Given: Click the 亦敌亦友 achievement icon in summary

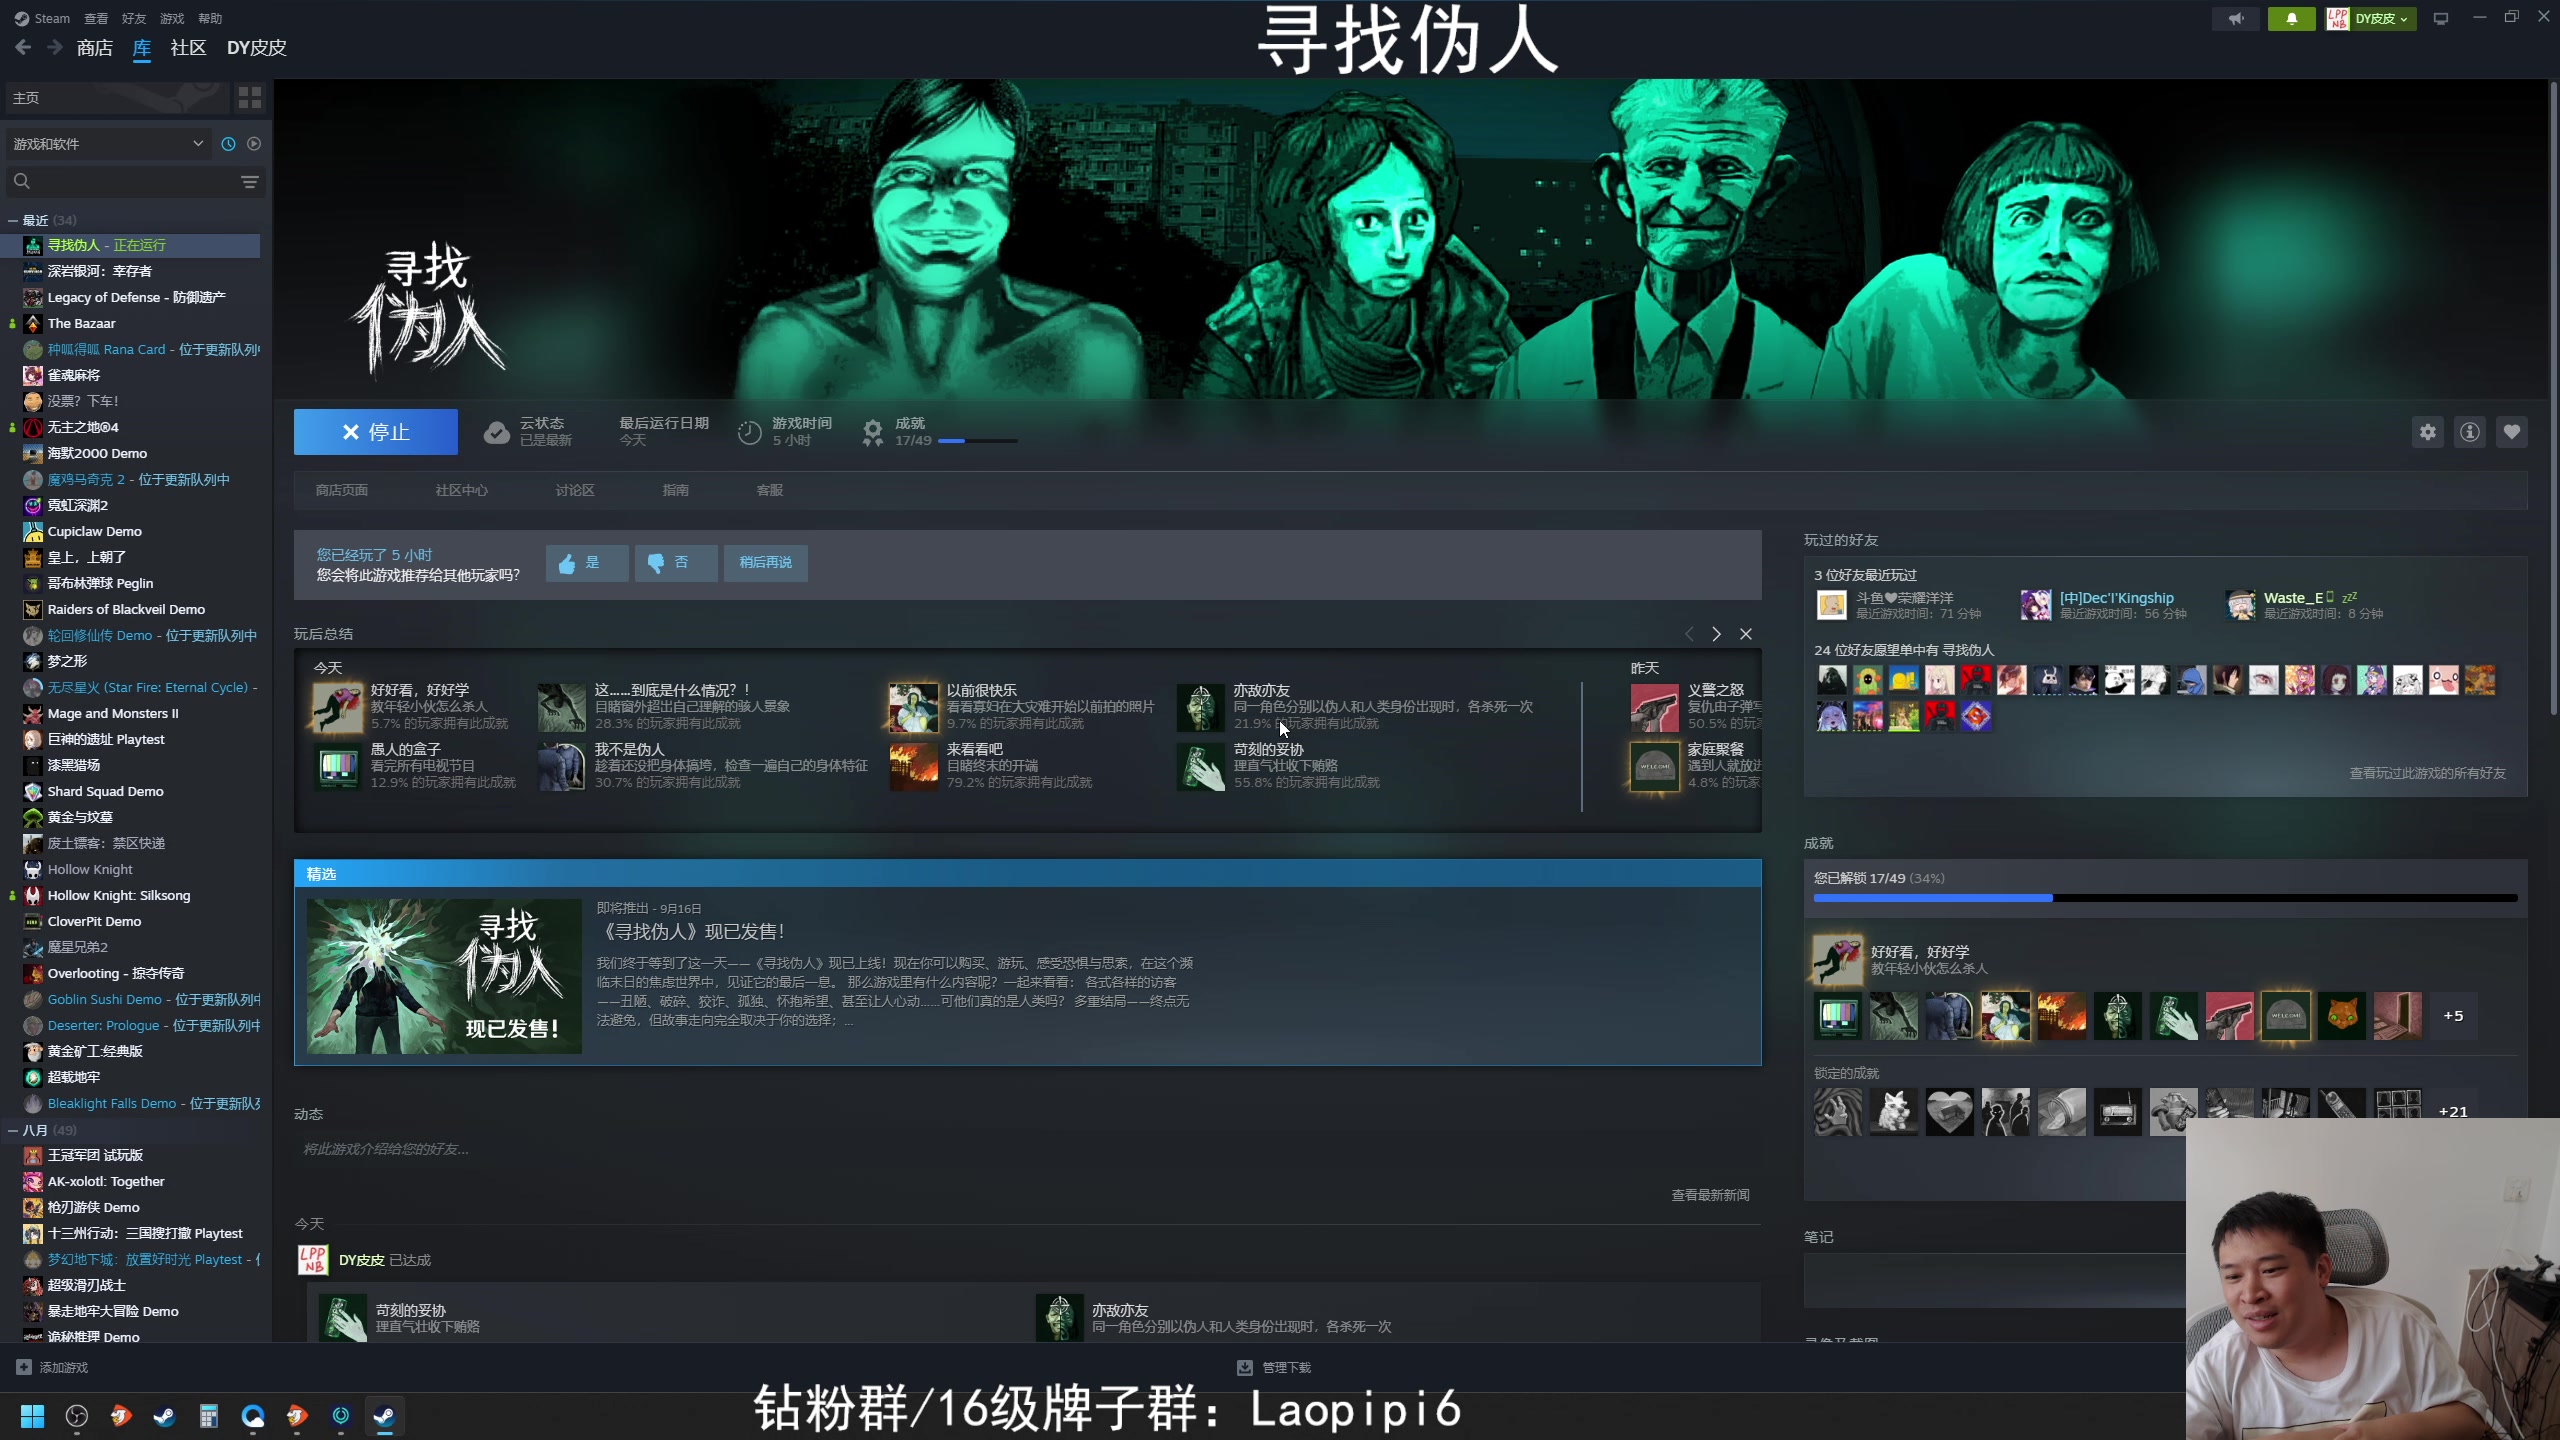Looking at the screenshot, I should tap(1201, 707).
